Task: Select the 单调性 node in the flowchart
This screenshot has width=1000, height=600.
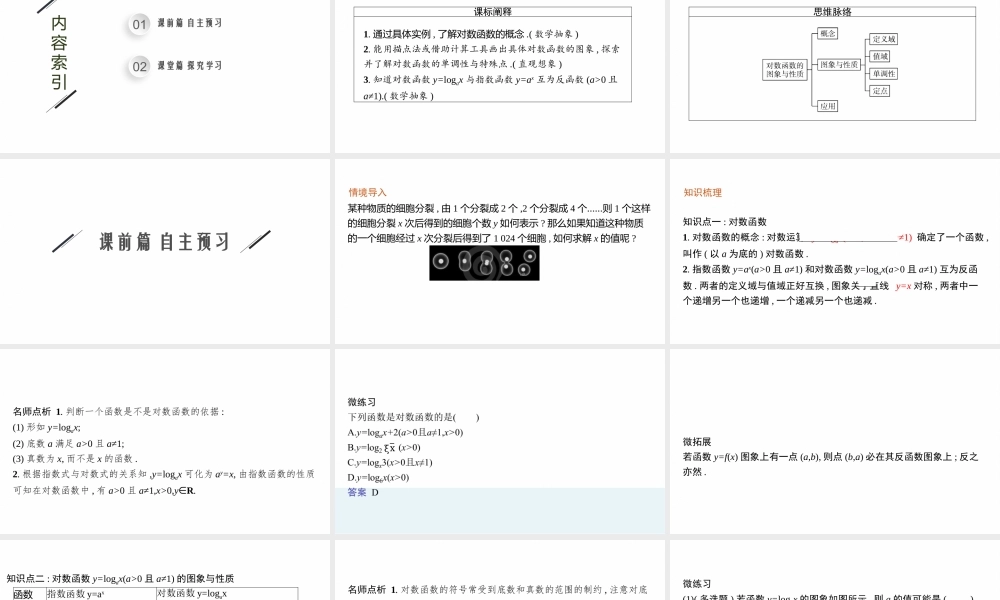Action: [884, 73]
